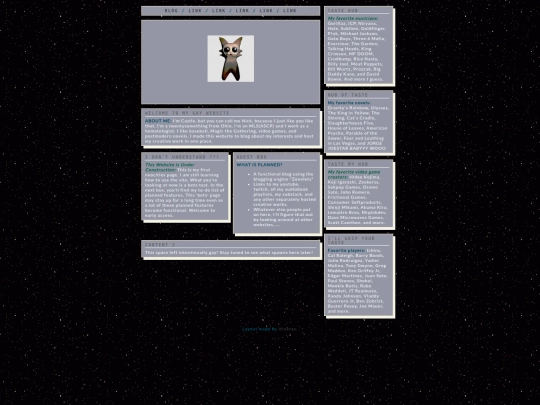Click the "My favorite musicians:" label
This screenshot has width=540, height=405.
pyautogui.click(x=353, y=18)
